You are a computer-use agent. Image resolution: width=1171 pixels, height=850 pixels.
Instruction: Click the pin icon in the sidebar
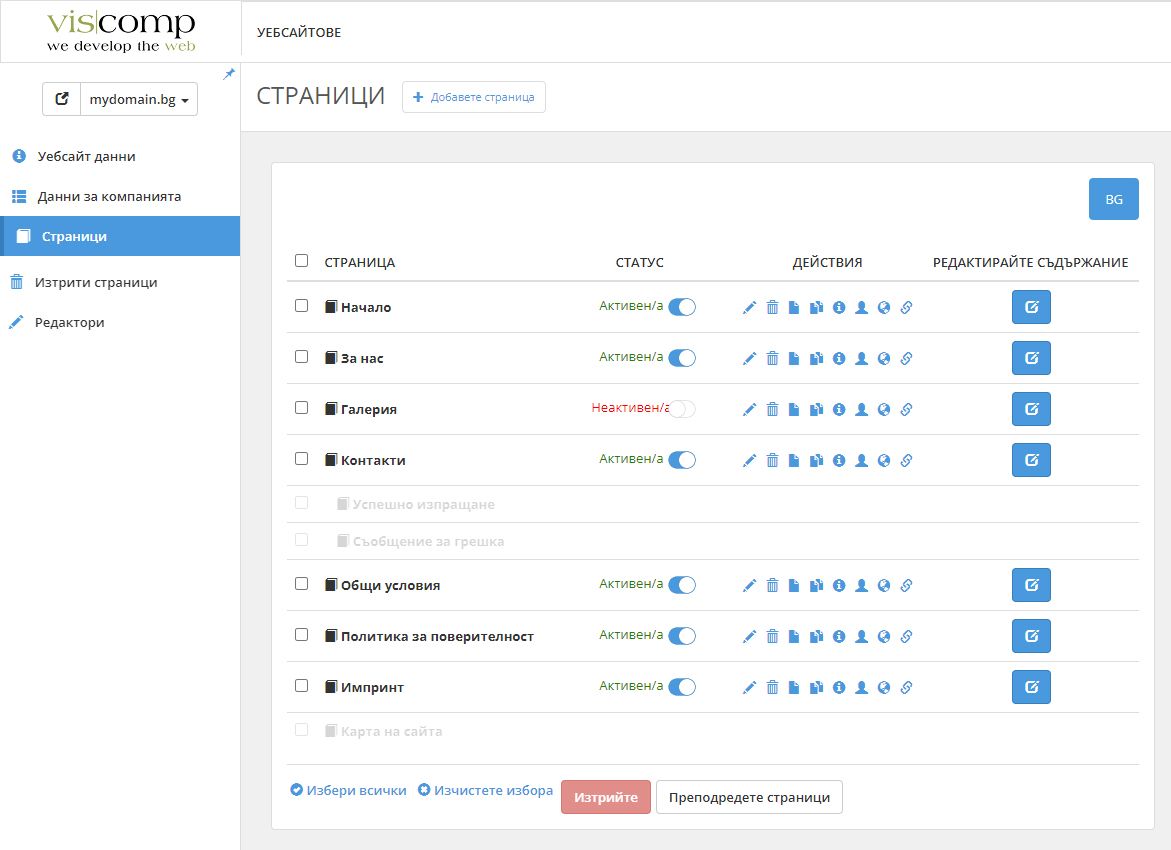point(229,75)
